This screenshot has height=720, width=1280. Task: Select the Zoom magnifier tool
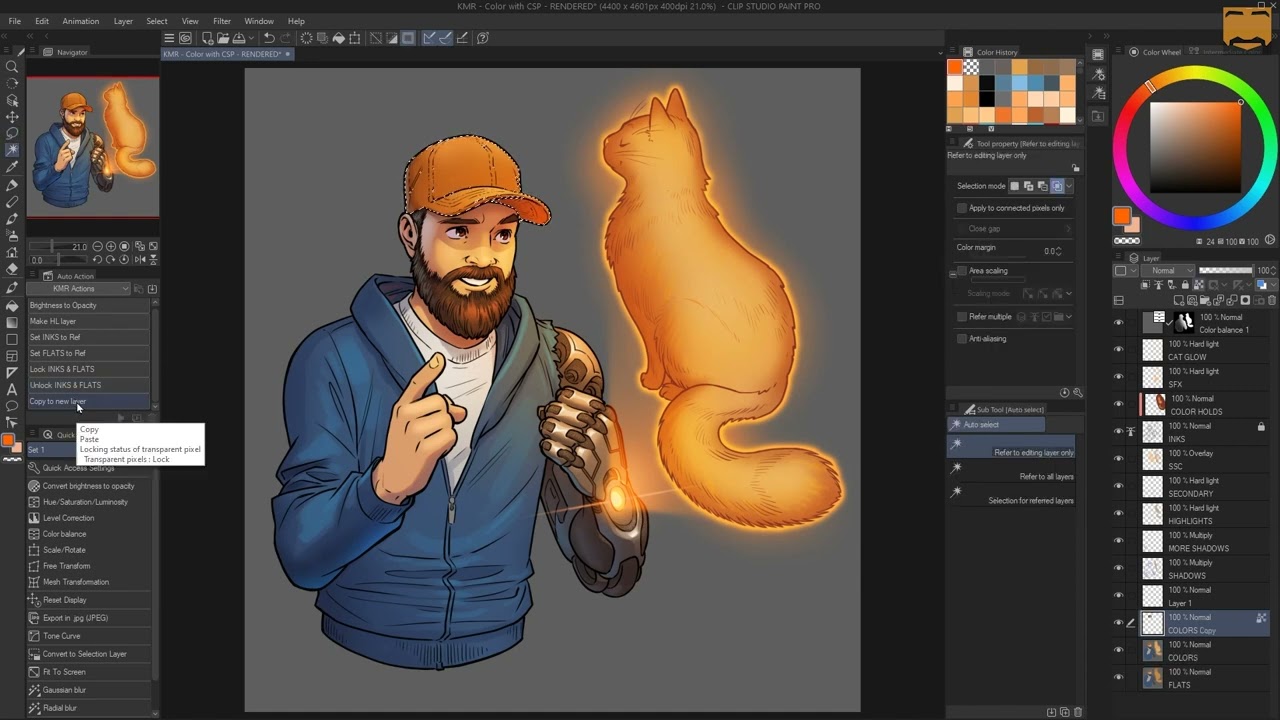[x=12, y=66]
